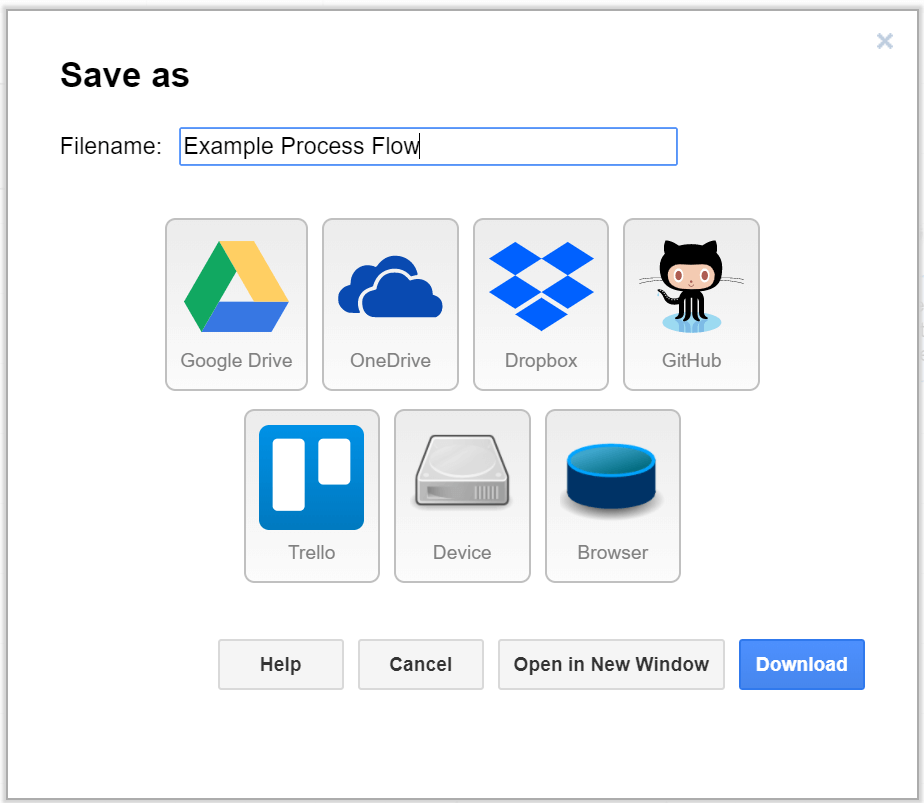Click the "Browser" text label

click(x=612, y=552)
